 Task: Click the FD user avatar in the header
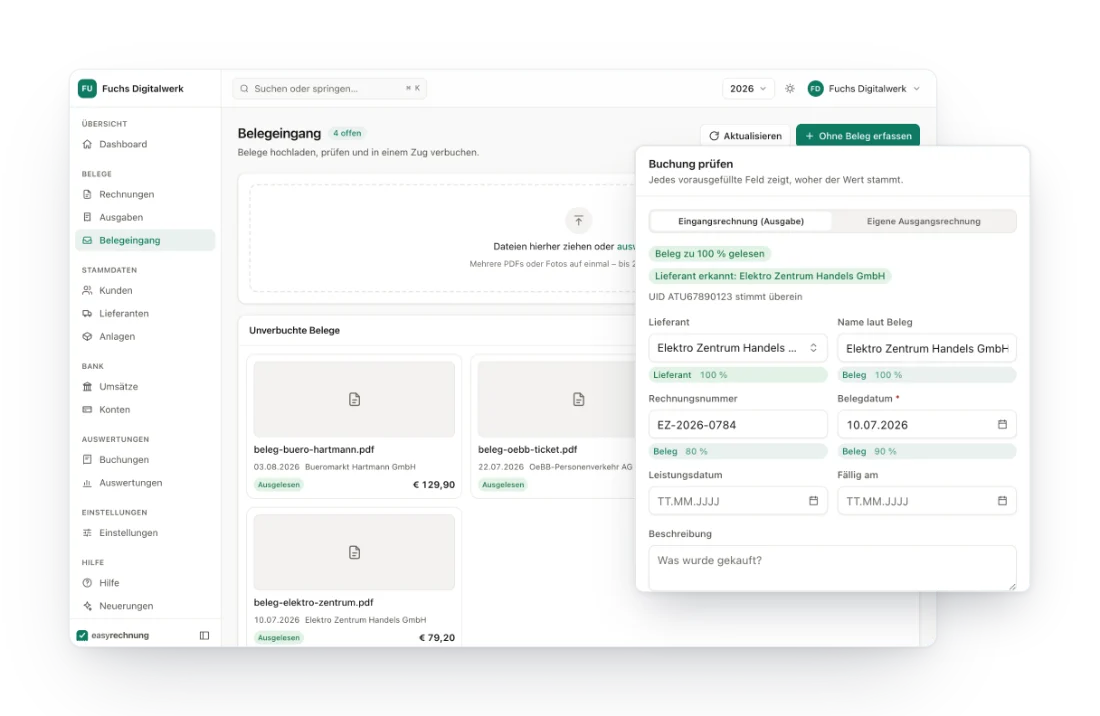(815, 88)
